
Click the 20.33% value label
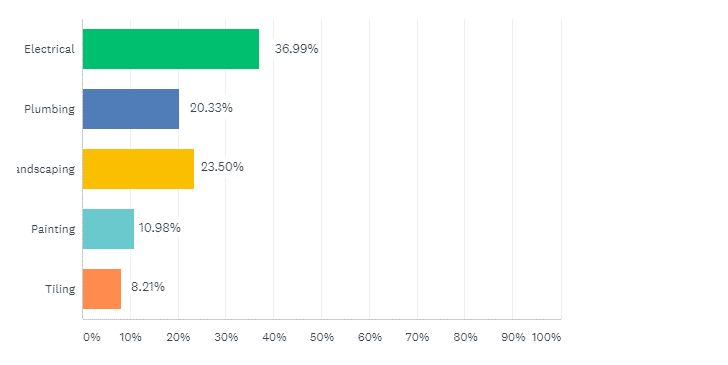[x=211, y=108]
